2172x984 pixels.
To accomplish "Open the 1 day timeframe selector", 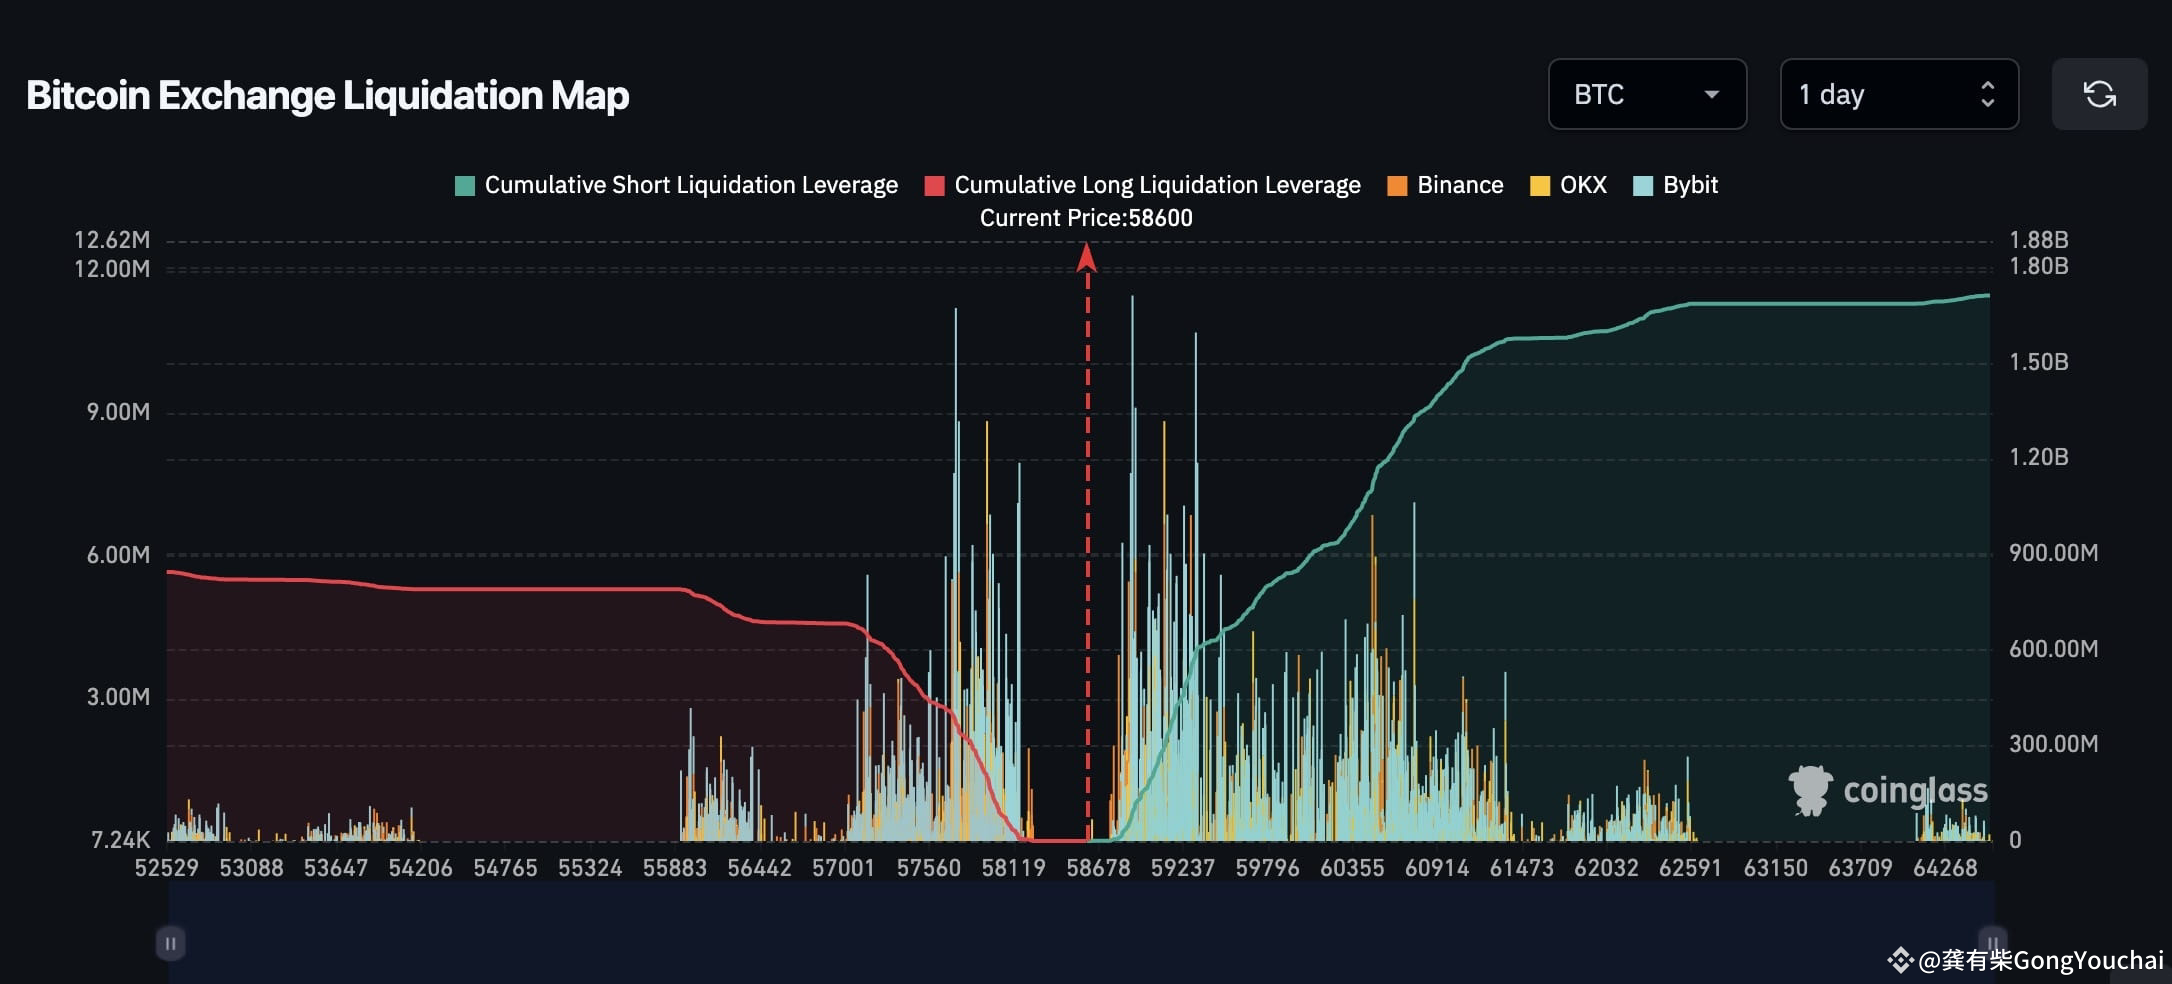I will click(1898, 94).
